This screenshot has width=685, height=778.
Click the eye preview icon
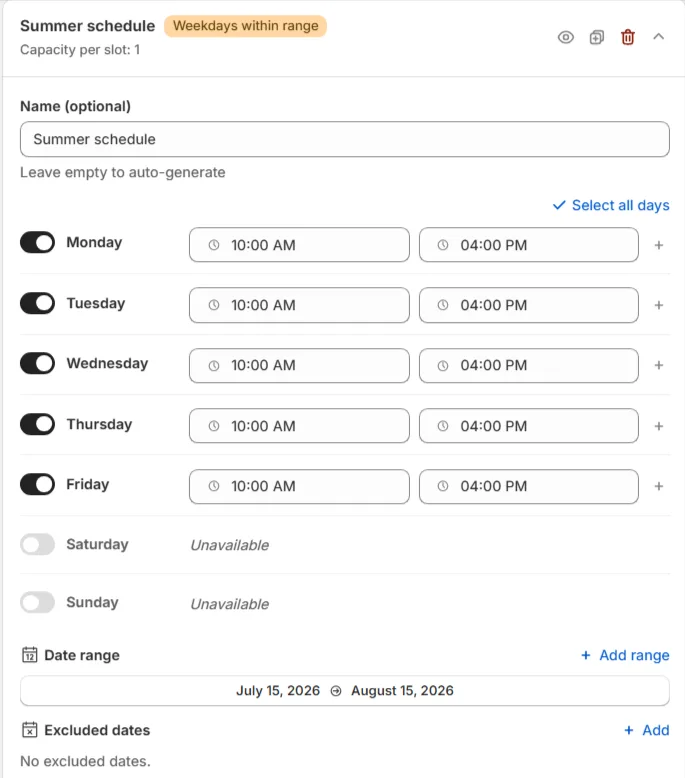tap(565, 37)
